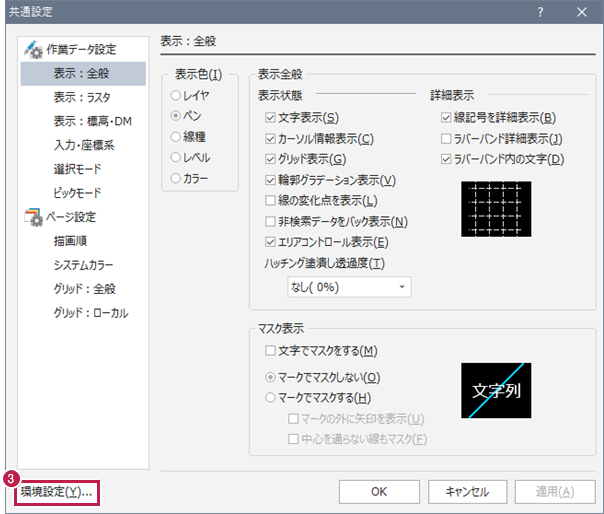This screenshot has height=514, width=604.
Task: Uncheck the 文字表示(S) checkbox
Action: coord(270,117)
